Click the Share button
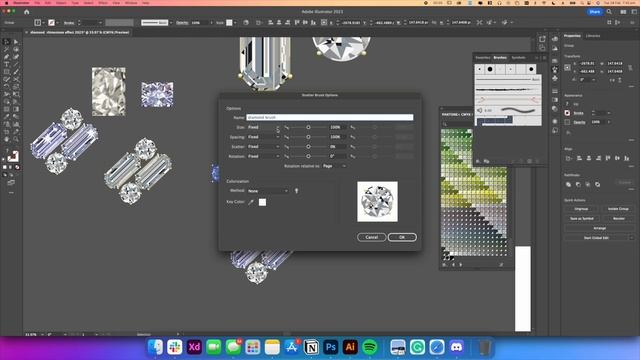Image resolution: width=640 pixels, height=360 pixels. pos(595,12)
